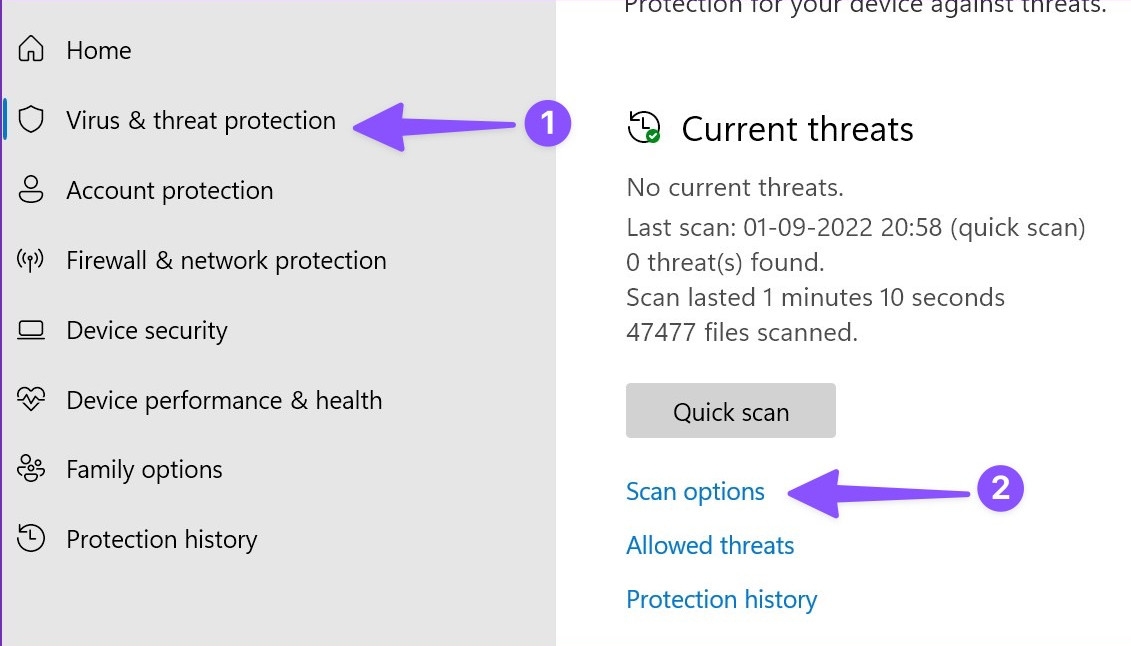Click the Device performance & health heart icon
The height and width of the screenshot is (646, 1131).
32,400
